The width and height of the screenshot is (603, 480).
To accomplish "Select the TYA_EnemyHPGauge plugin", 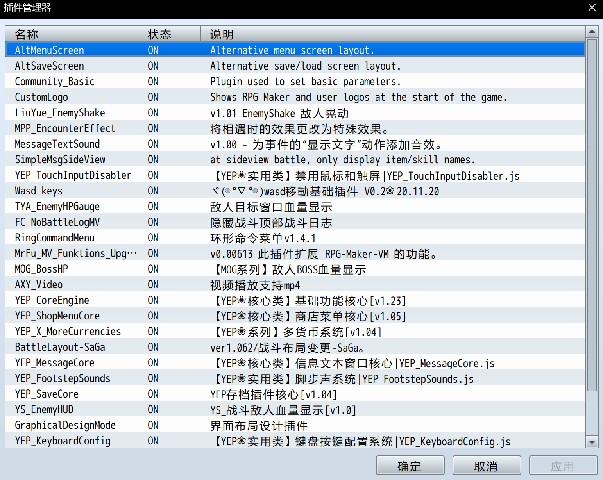I will coord(295,206).
